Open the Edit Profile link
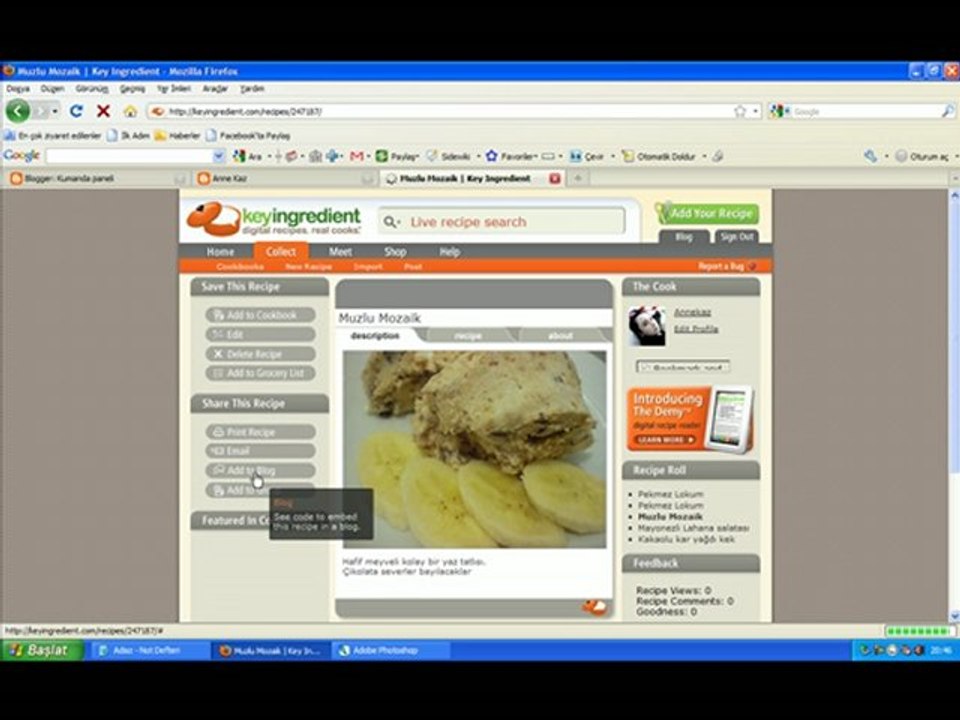 (x=696, y=329)
